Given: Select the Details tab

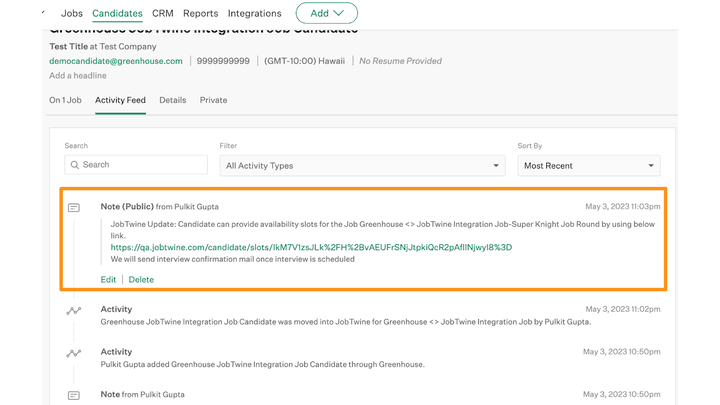Looking at the screenshot, I should [172, 100].
